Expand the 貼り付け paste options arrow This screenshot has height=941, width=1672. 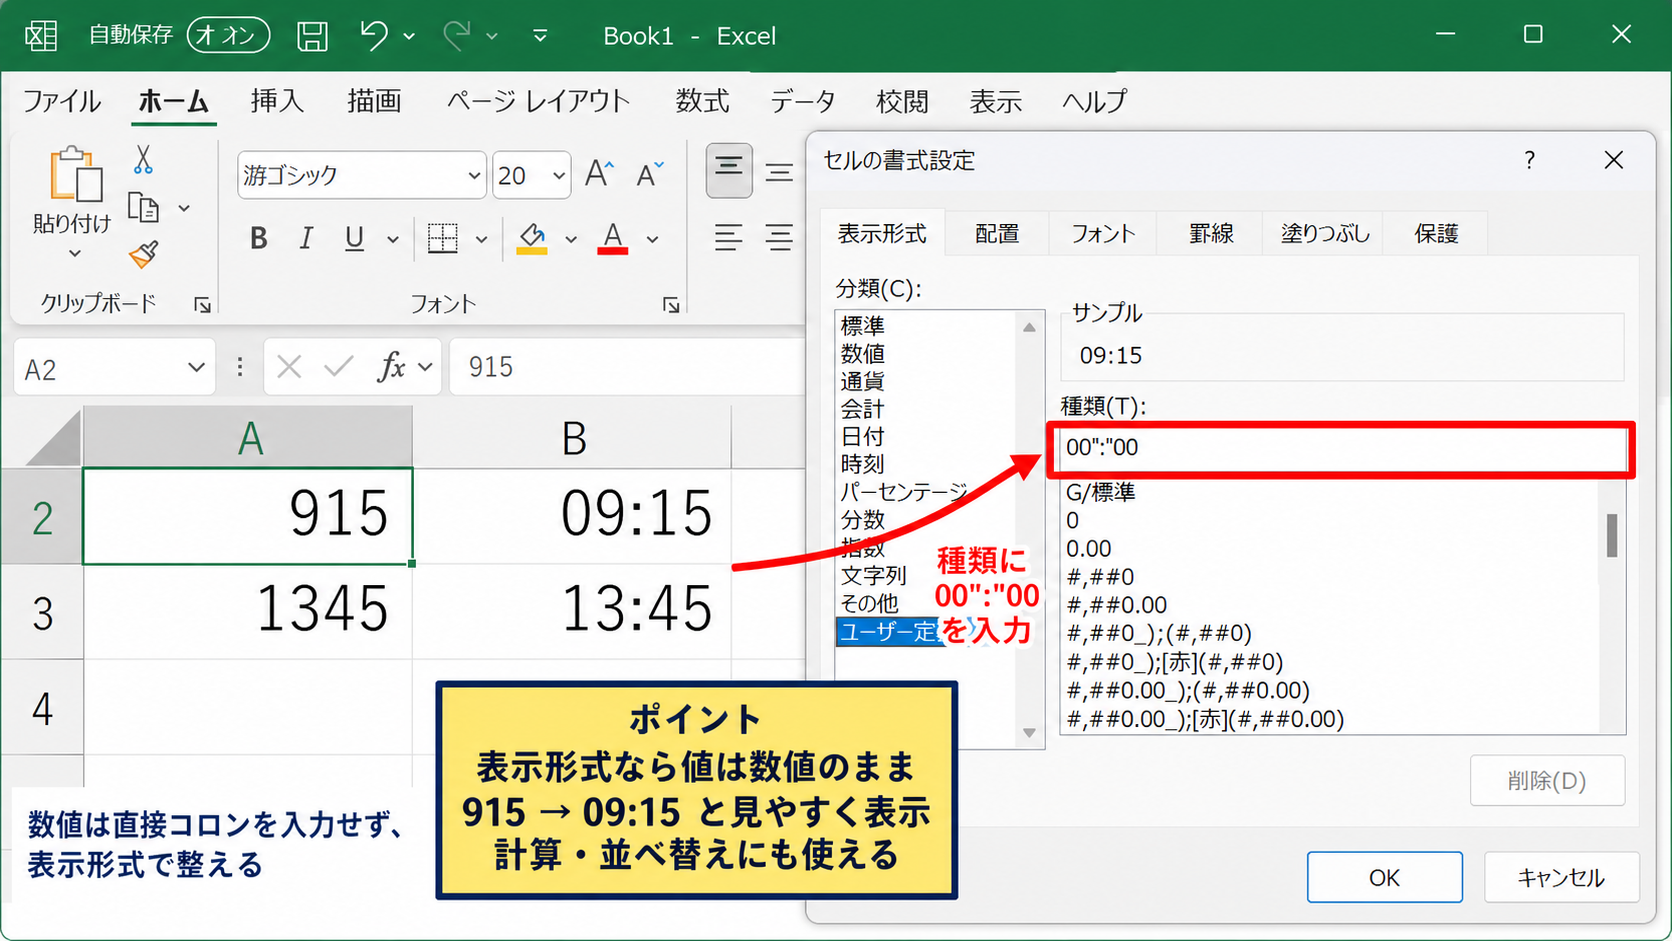point(75,254)
